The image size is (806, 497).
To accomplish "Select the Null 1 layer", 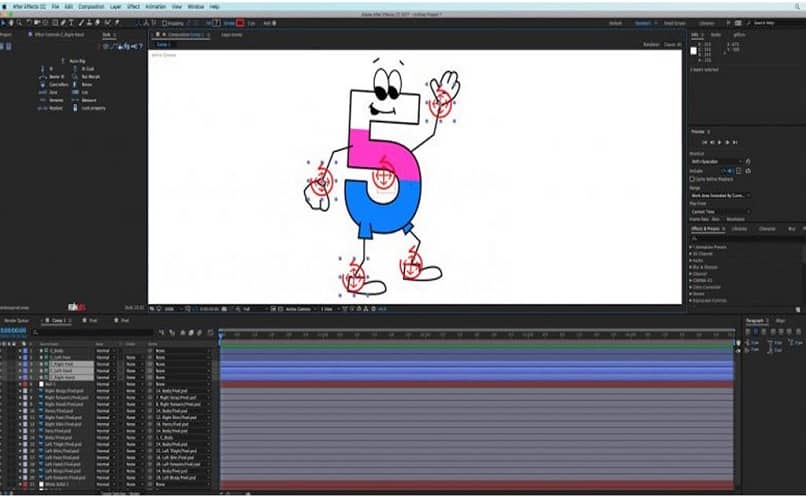I will 50,384.
